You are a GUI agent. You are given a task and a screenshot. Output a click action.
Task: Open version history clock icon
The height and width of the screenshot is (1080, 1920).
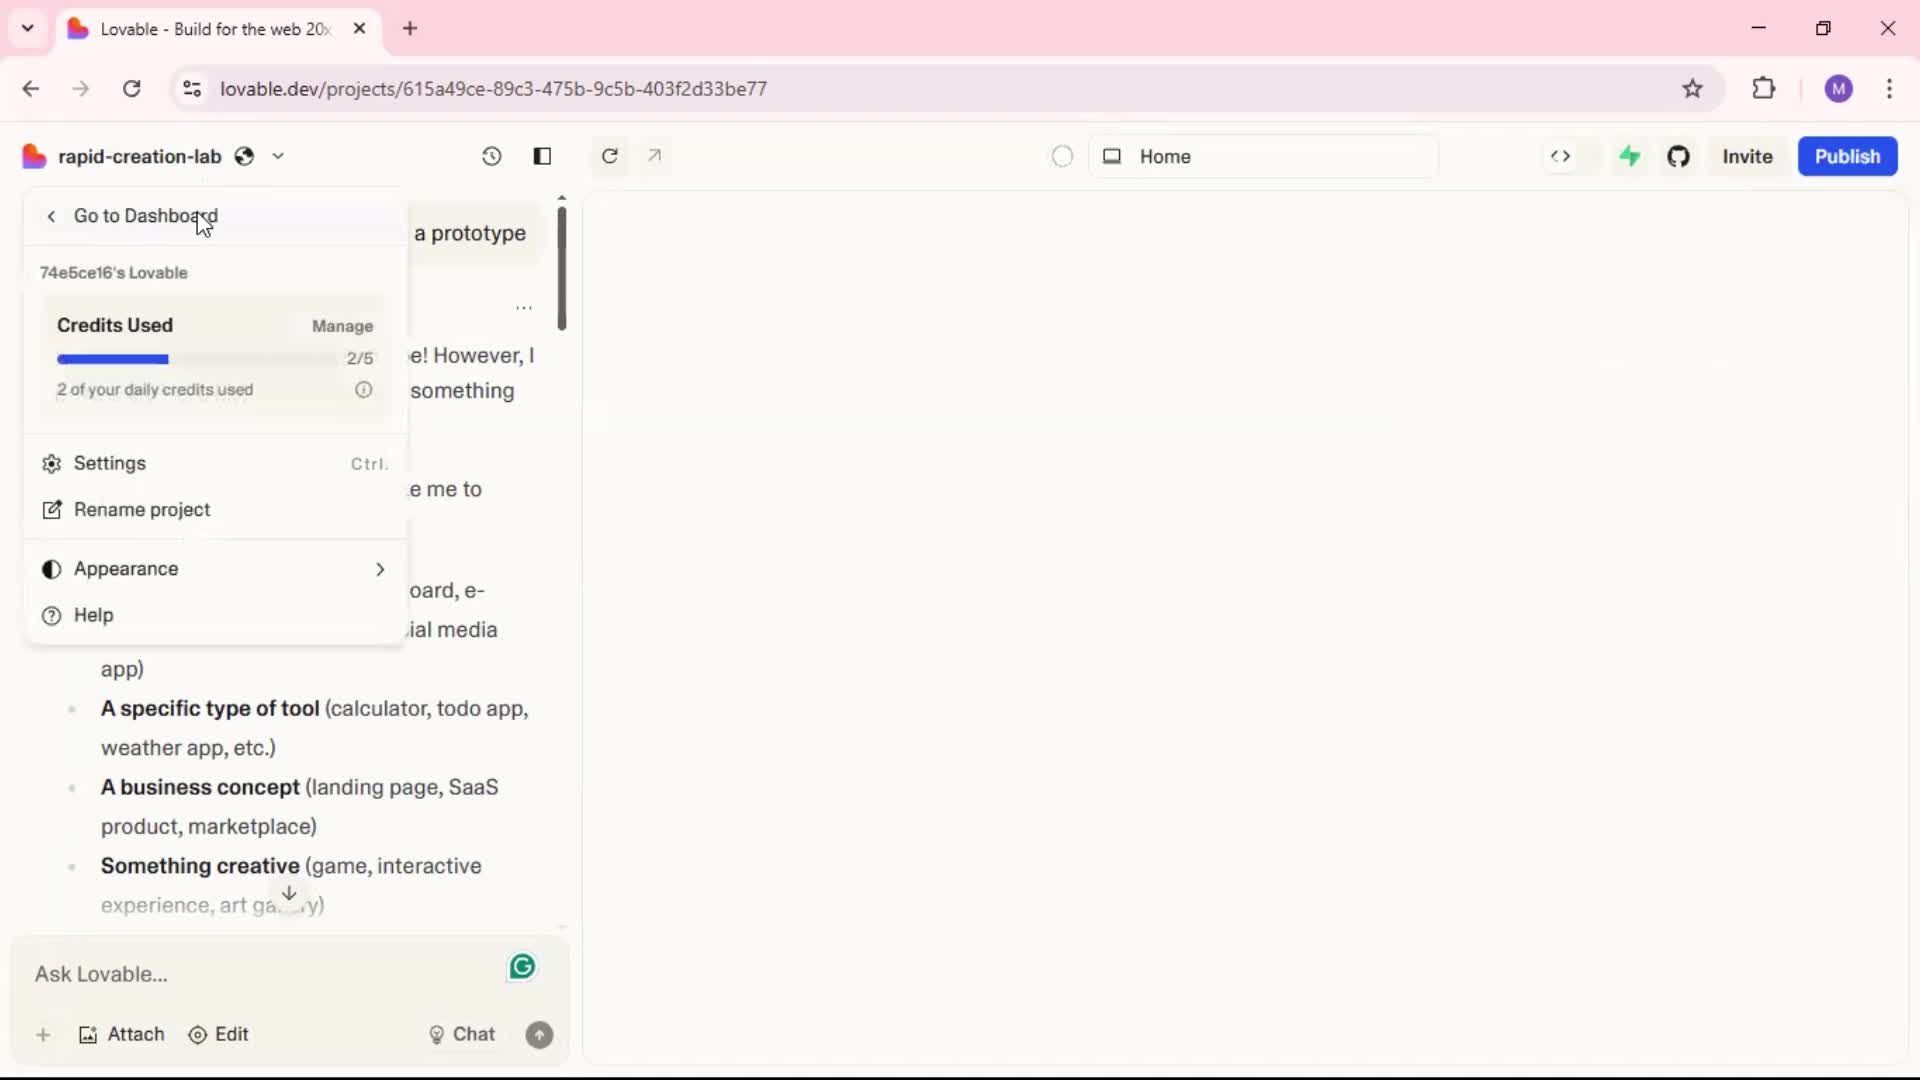coord(491,156)
